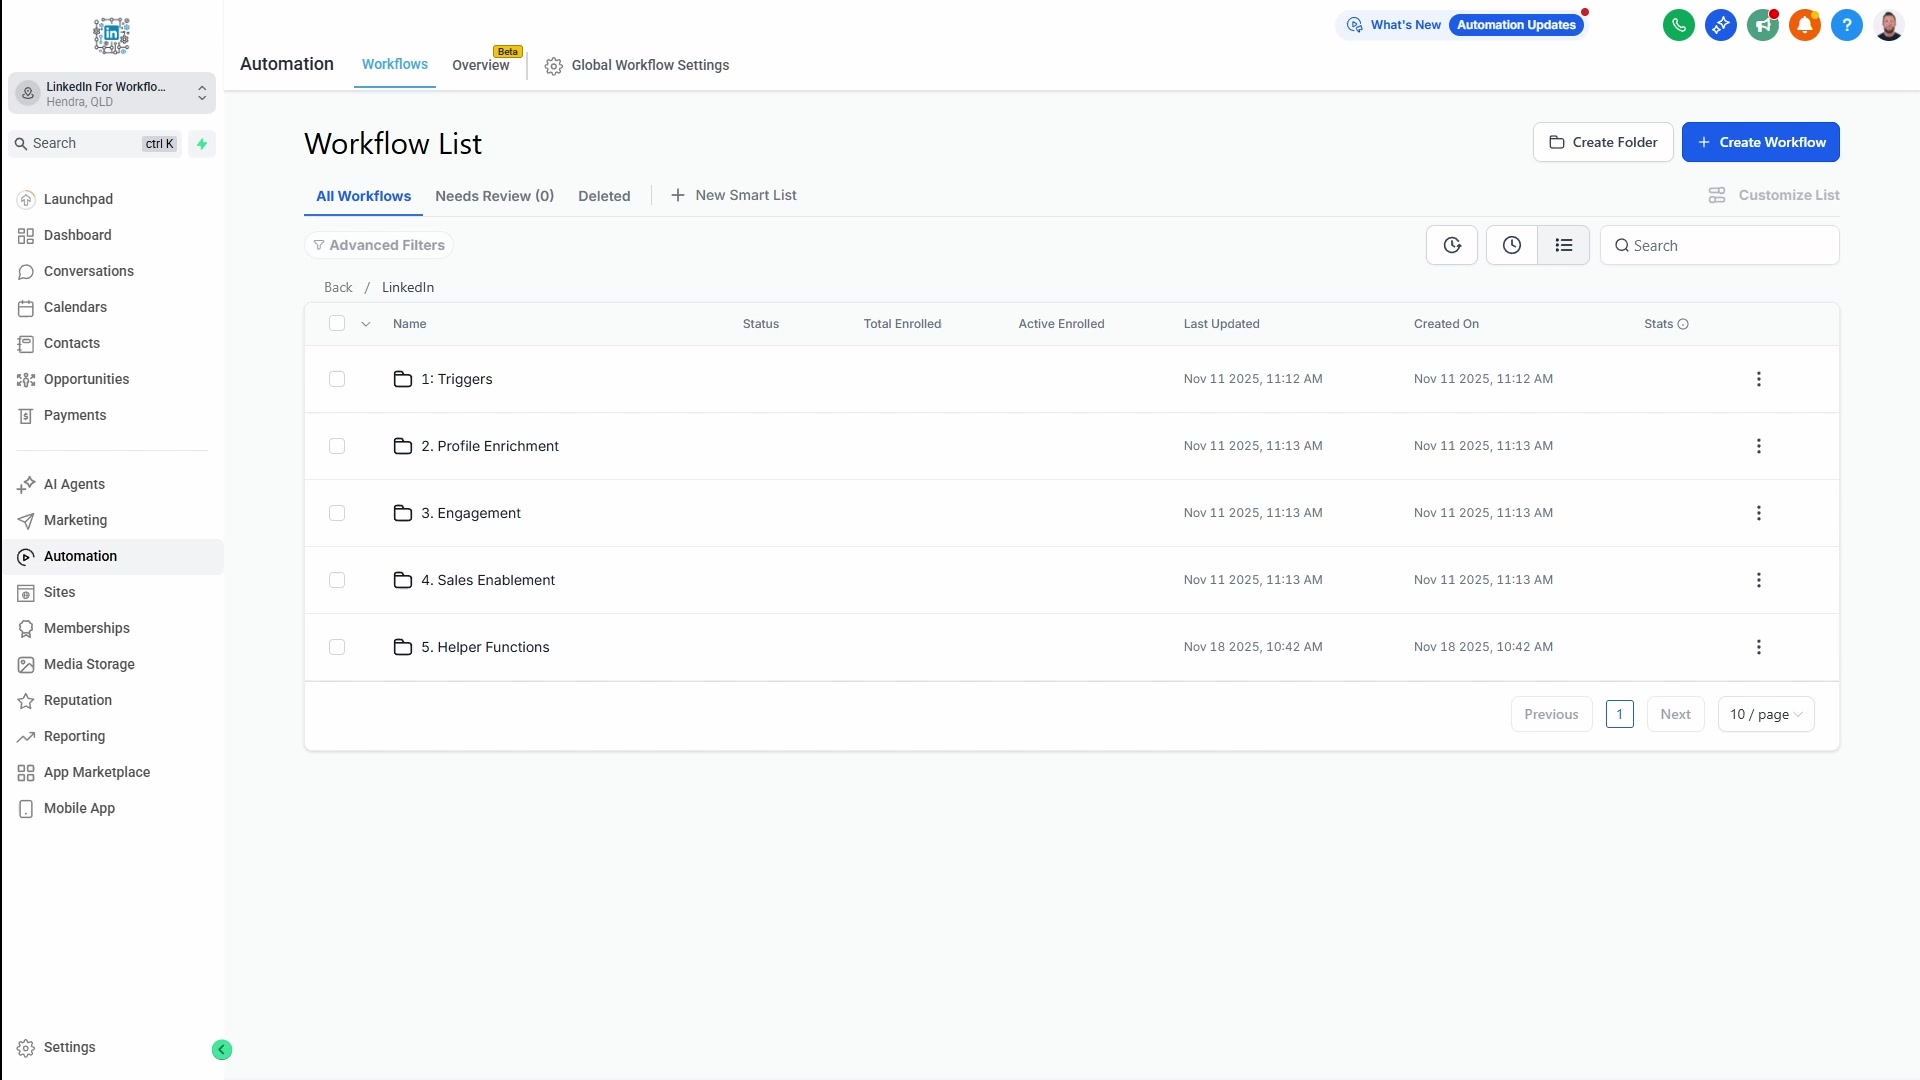The image size is (1920, 1080).
Task: Open three-dot menu for 3. Engagement folder
Action: coord(1758,513)
